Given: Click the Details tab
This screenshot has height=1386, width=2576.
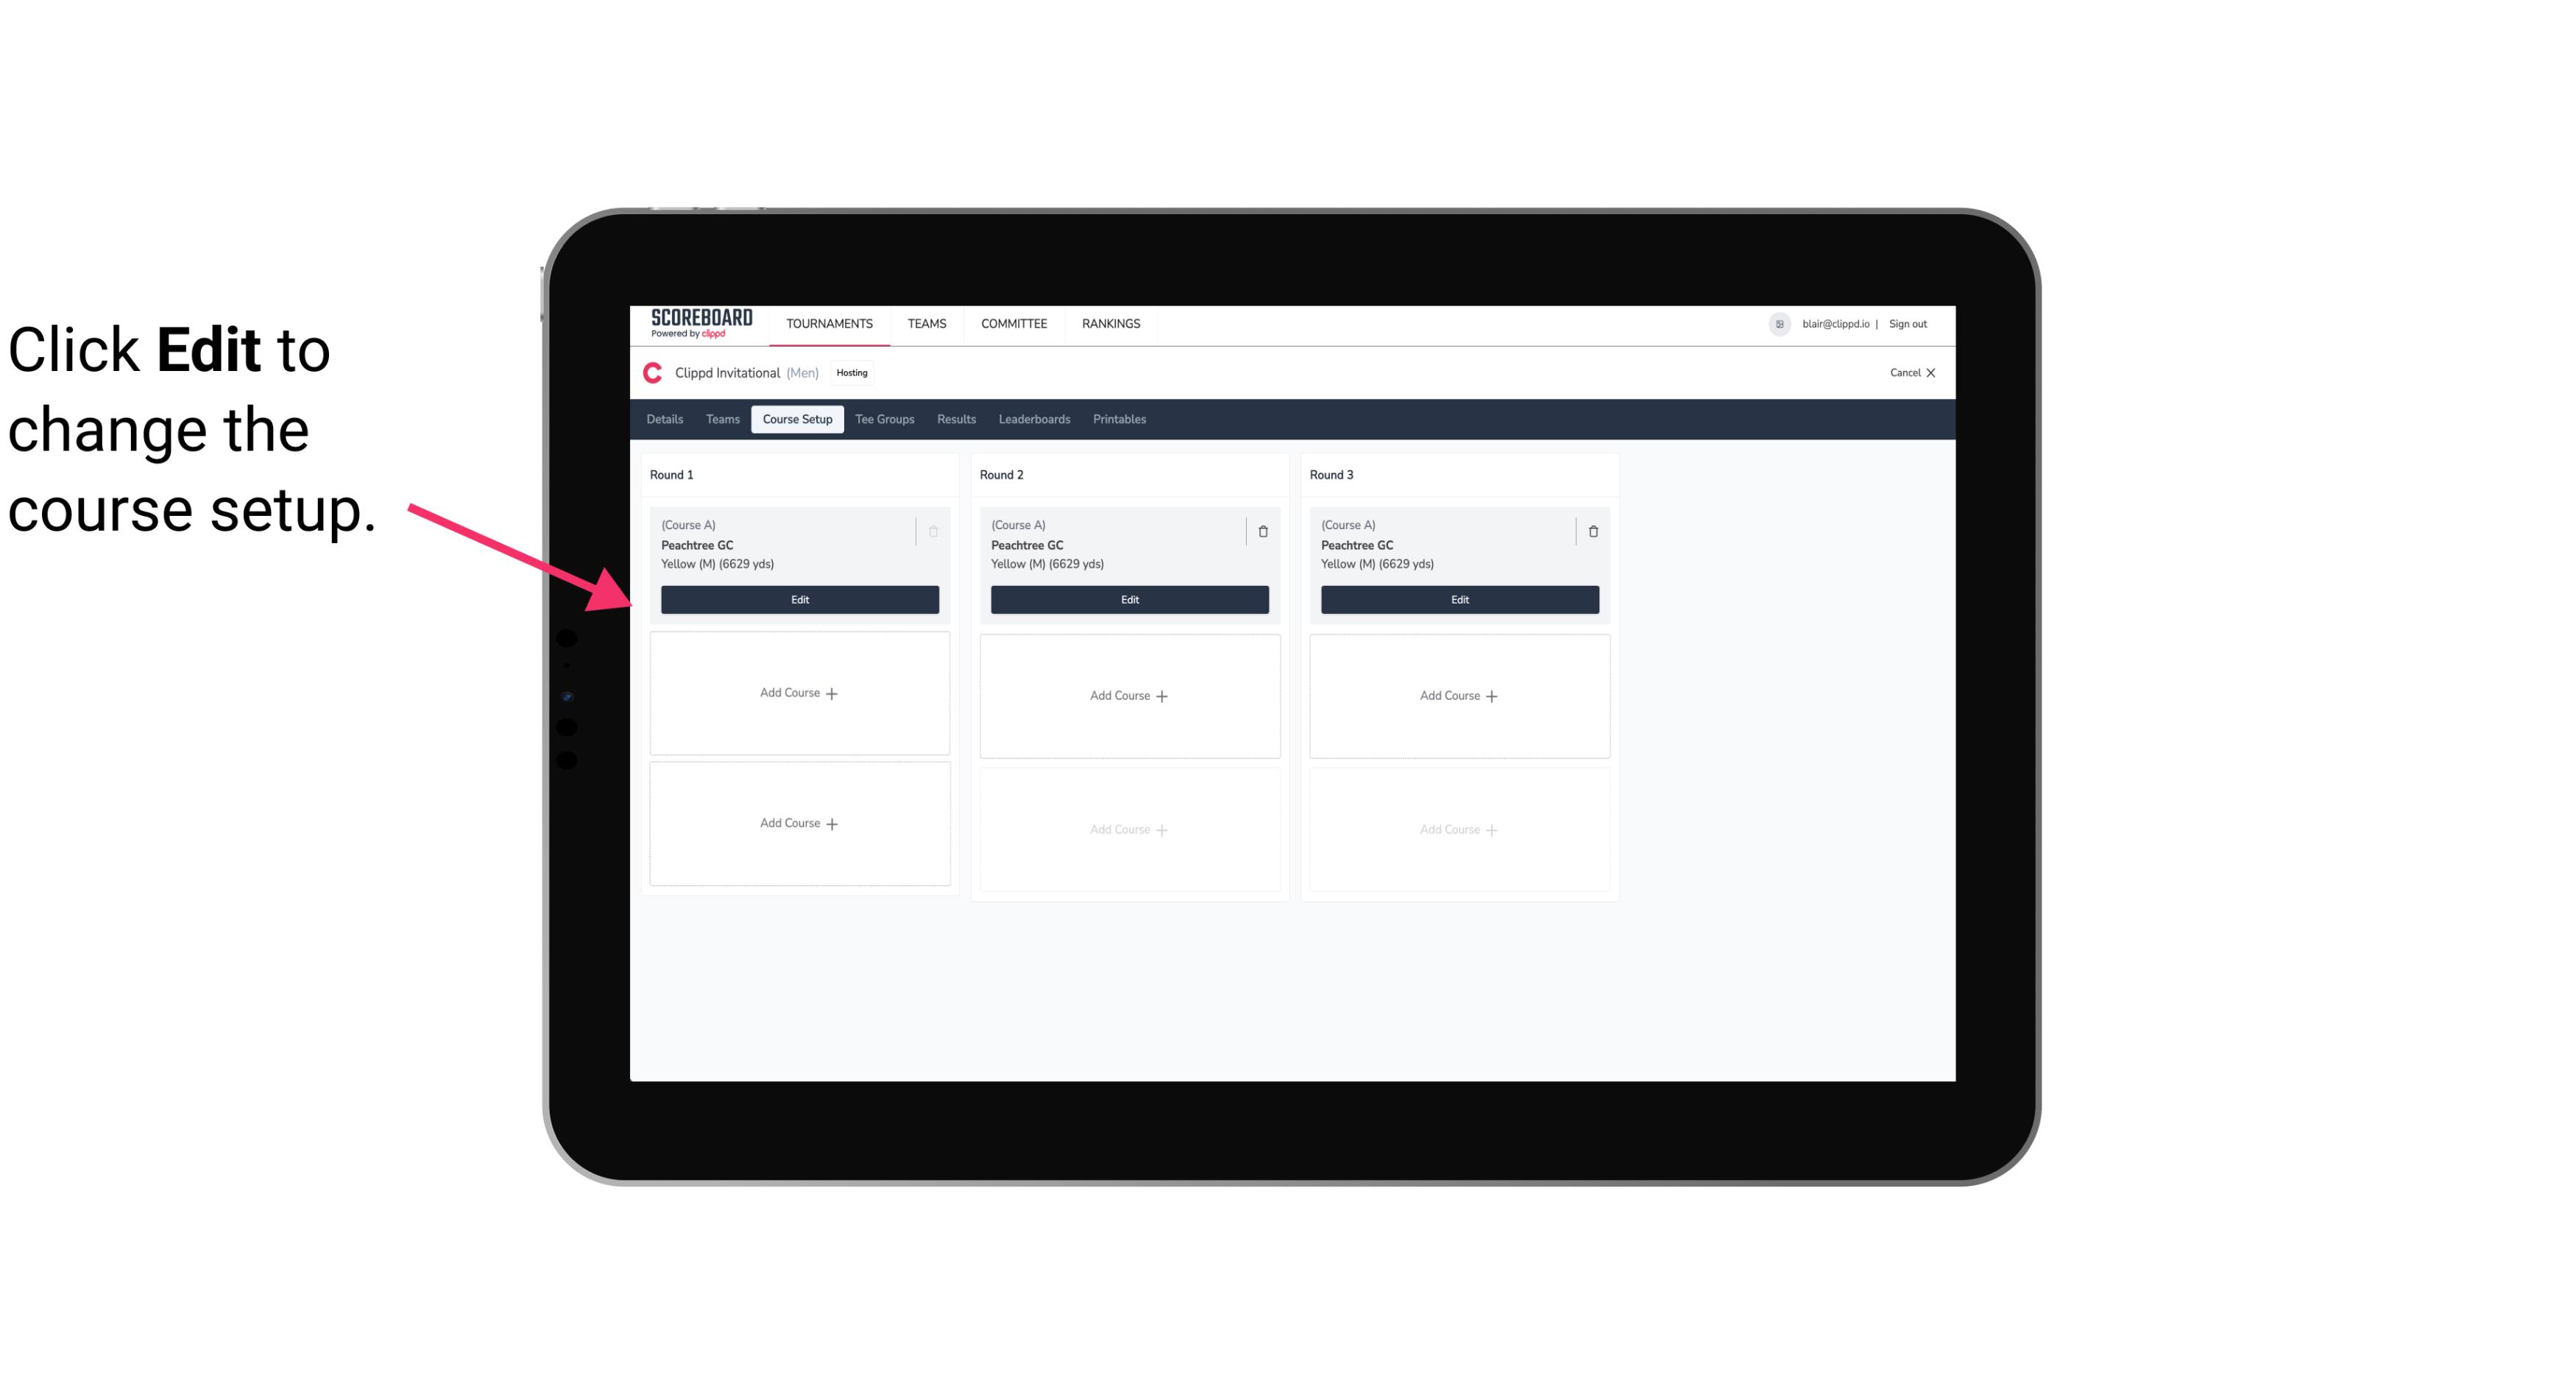Looking at the screenshot, I should (x=665, y=418).
